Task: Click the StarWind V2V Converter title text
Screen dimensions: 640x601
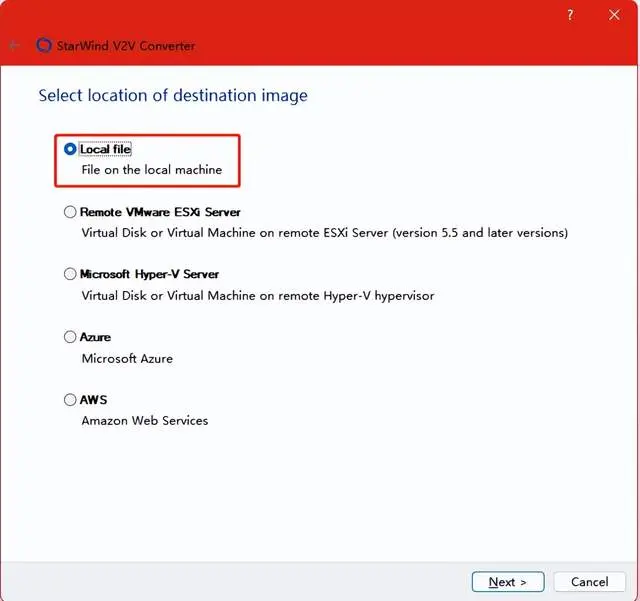Action: pyautogui.click(x=126, y=46)
